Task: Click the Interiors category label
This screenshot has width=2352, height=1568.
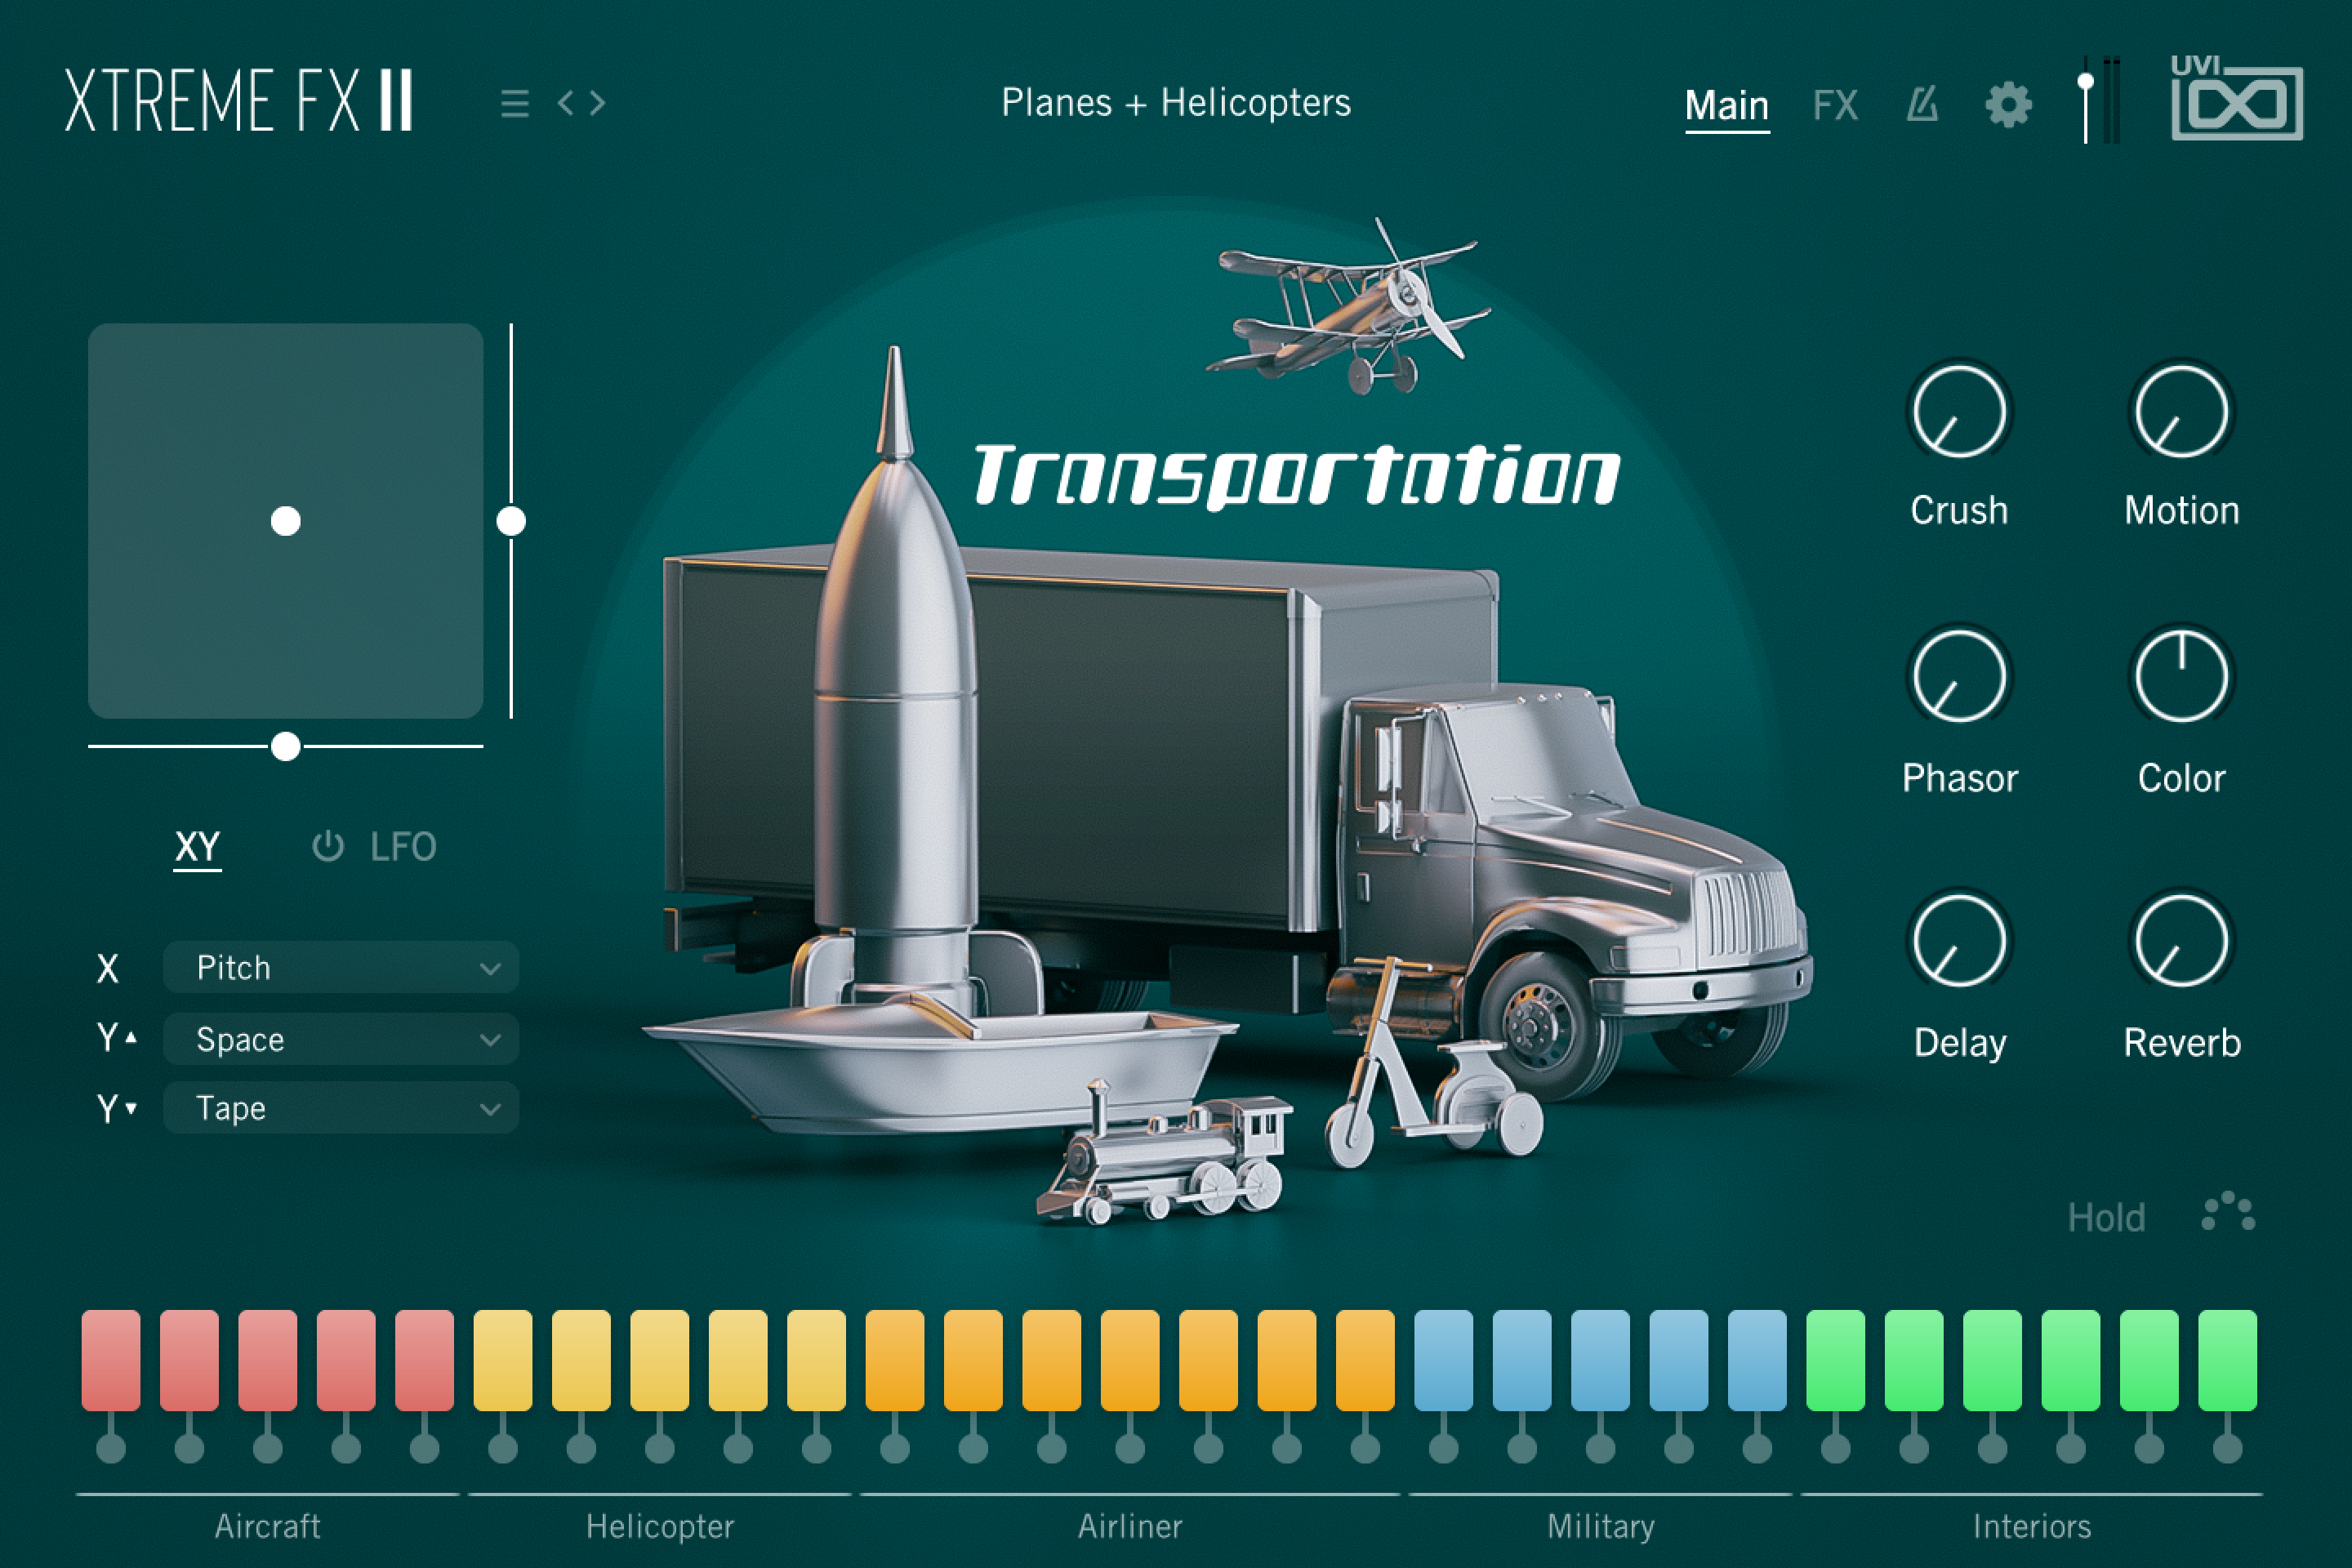Action: point(2032,1526)
